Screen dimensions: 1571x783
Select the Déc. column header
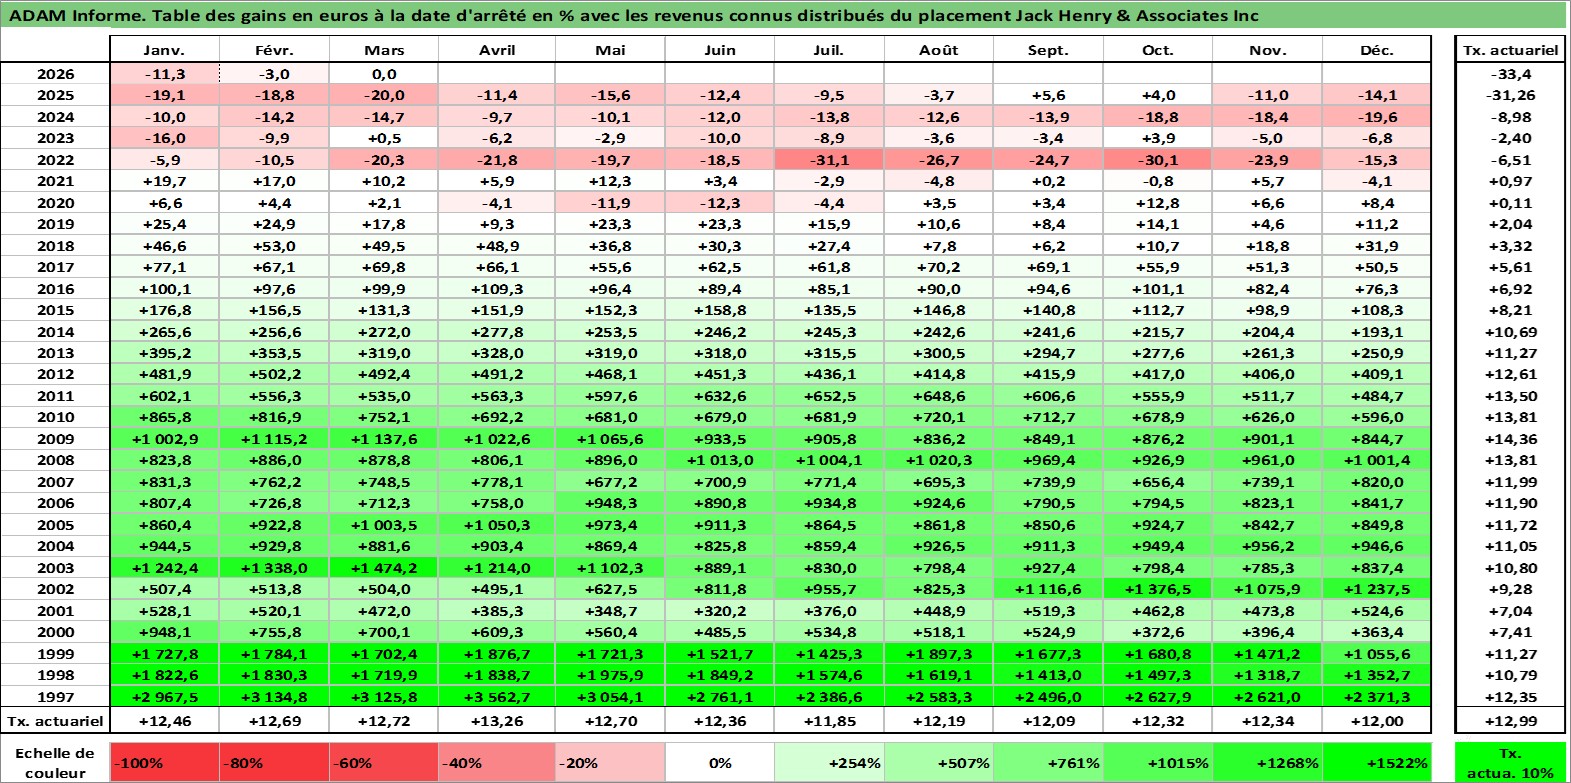point(1377,50)
